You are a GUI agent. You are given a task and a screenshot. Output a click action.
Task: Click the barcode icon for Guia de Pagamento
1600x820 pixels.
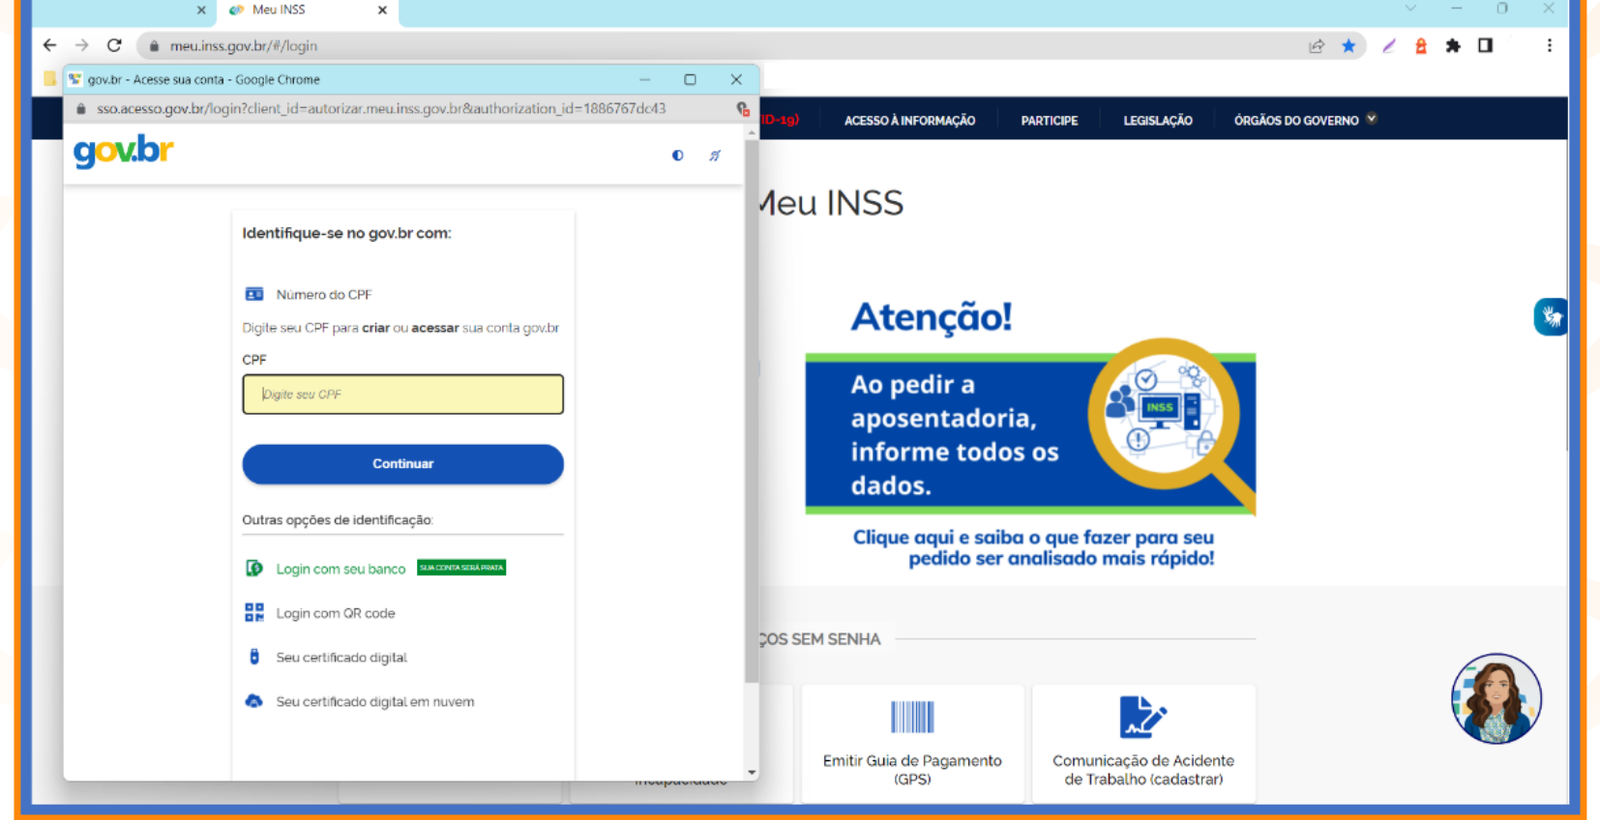(912, 717)
